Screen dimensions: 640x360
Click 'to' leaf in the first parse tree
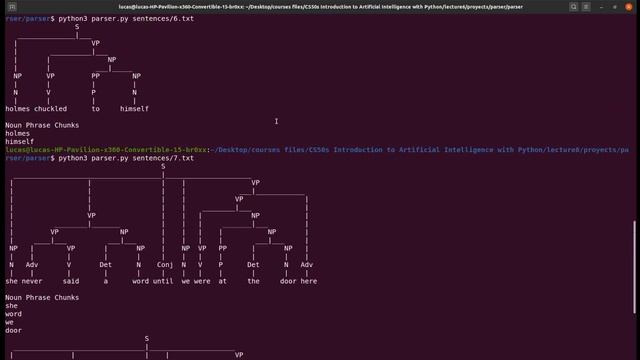click(96, 109)
